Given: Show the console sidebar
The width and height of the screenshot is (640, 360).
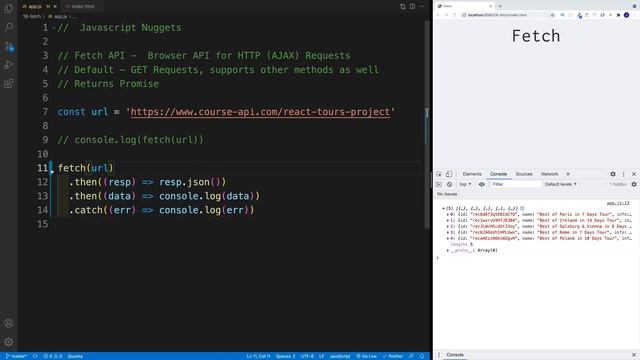Looking at the screenshot, I should click(439, 184).
